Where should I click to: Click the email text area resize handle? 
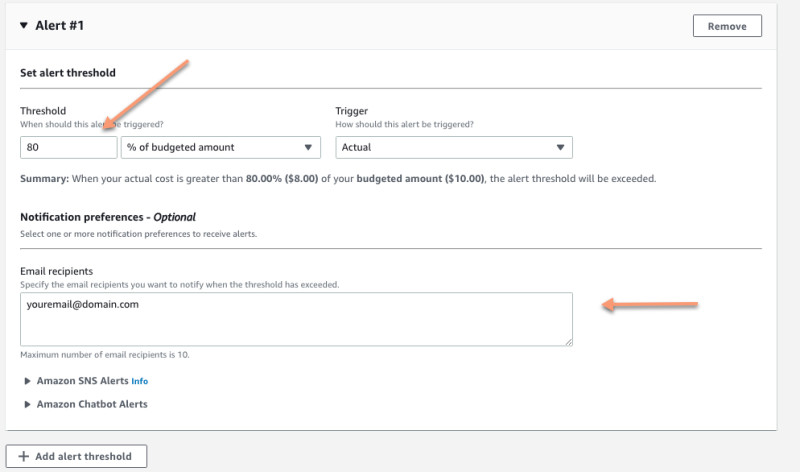pos(568,341)
